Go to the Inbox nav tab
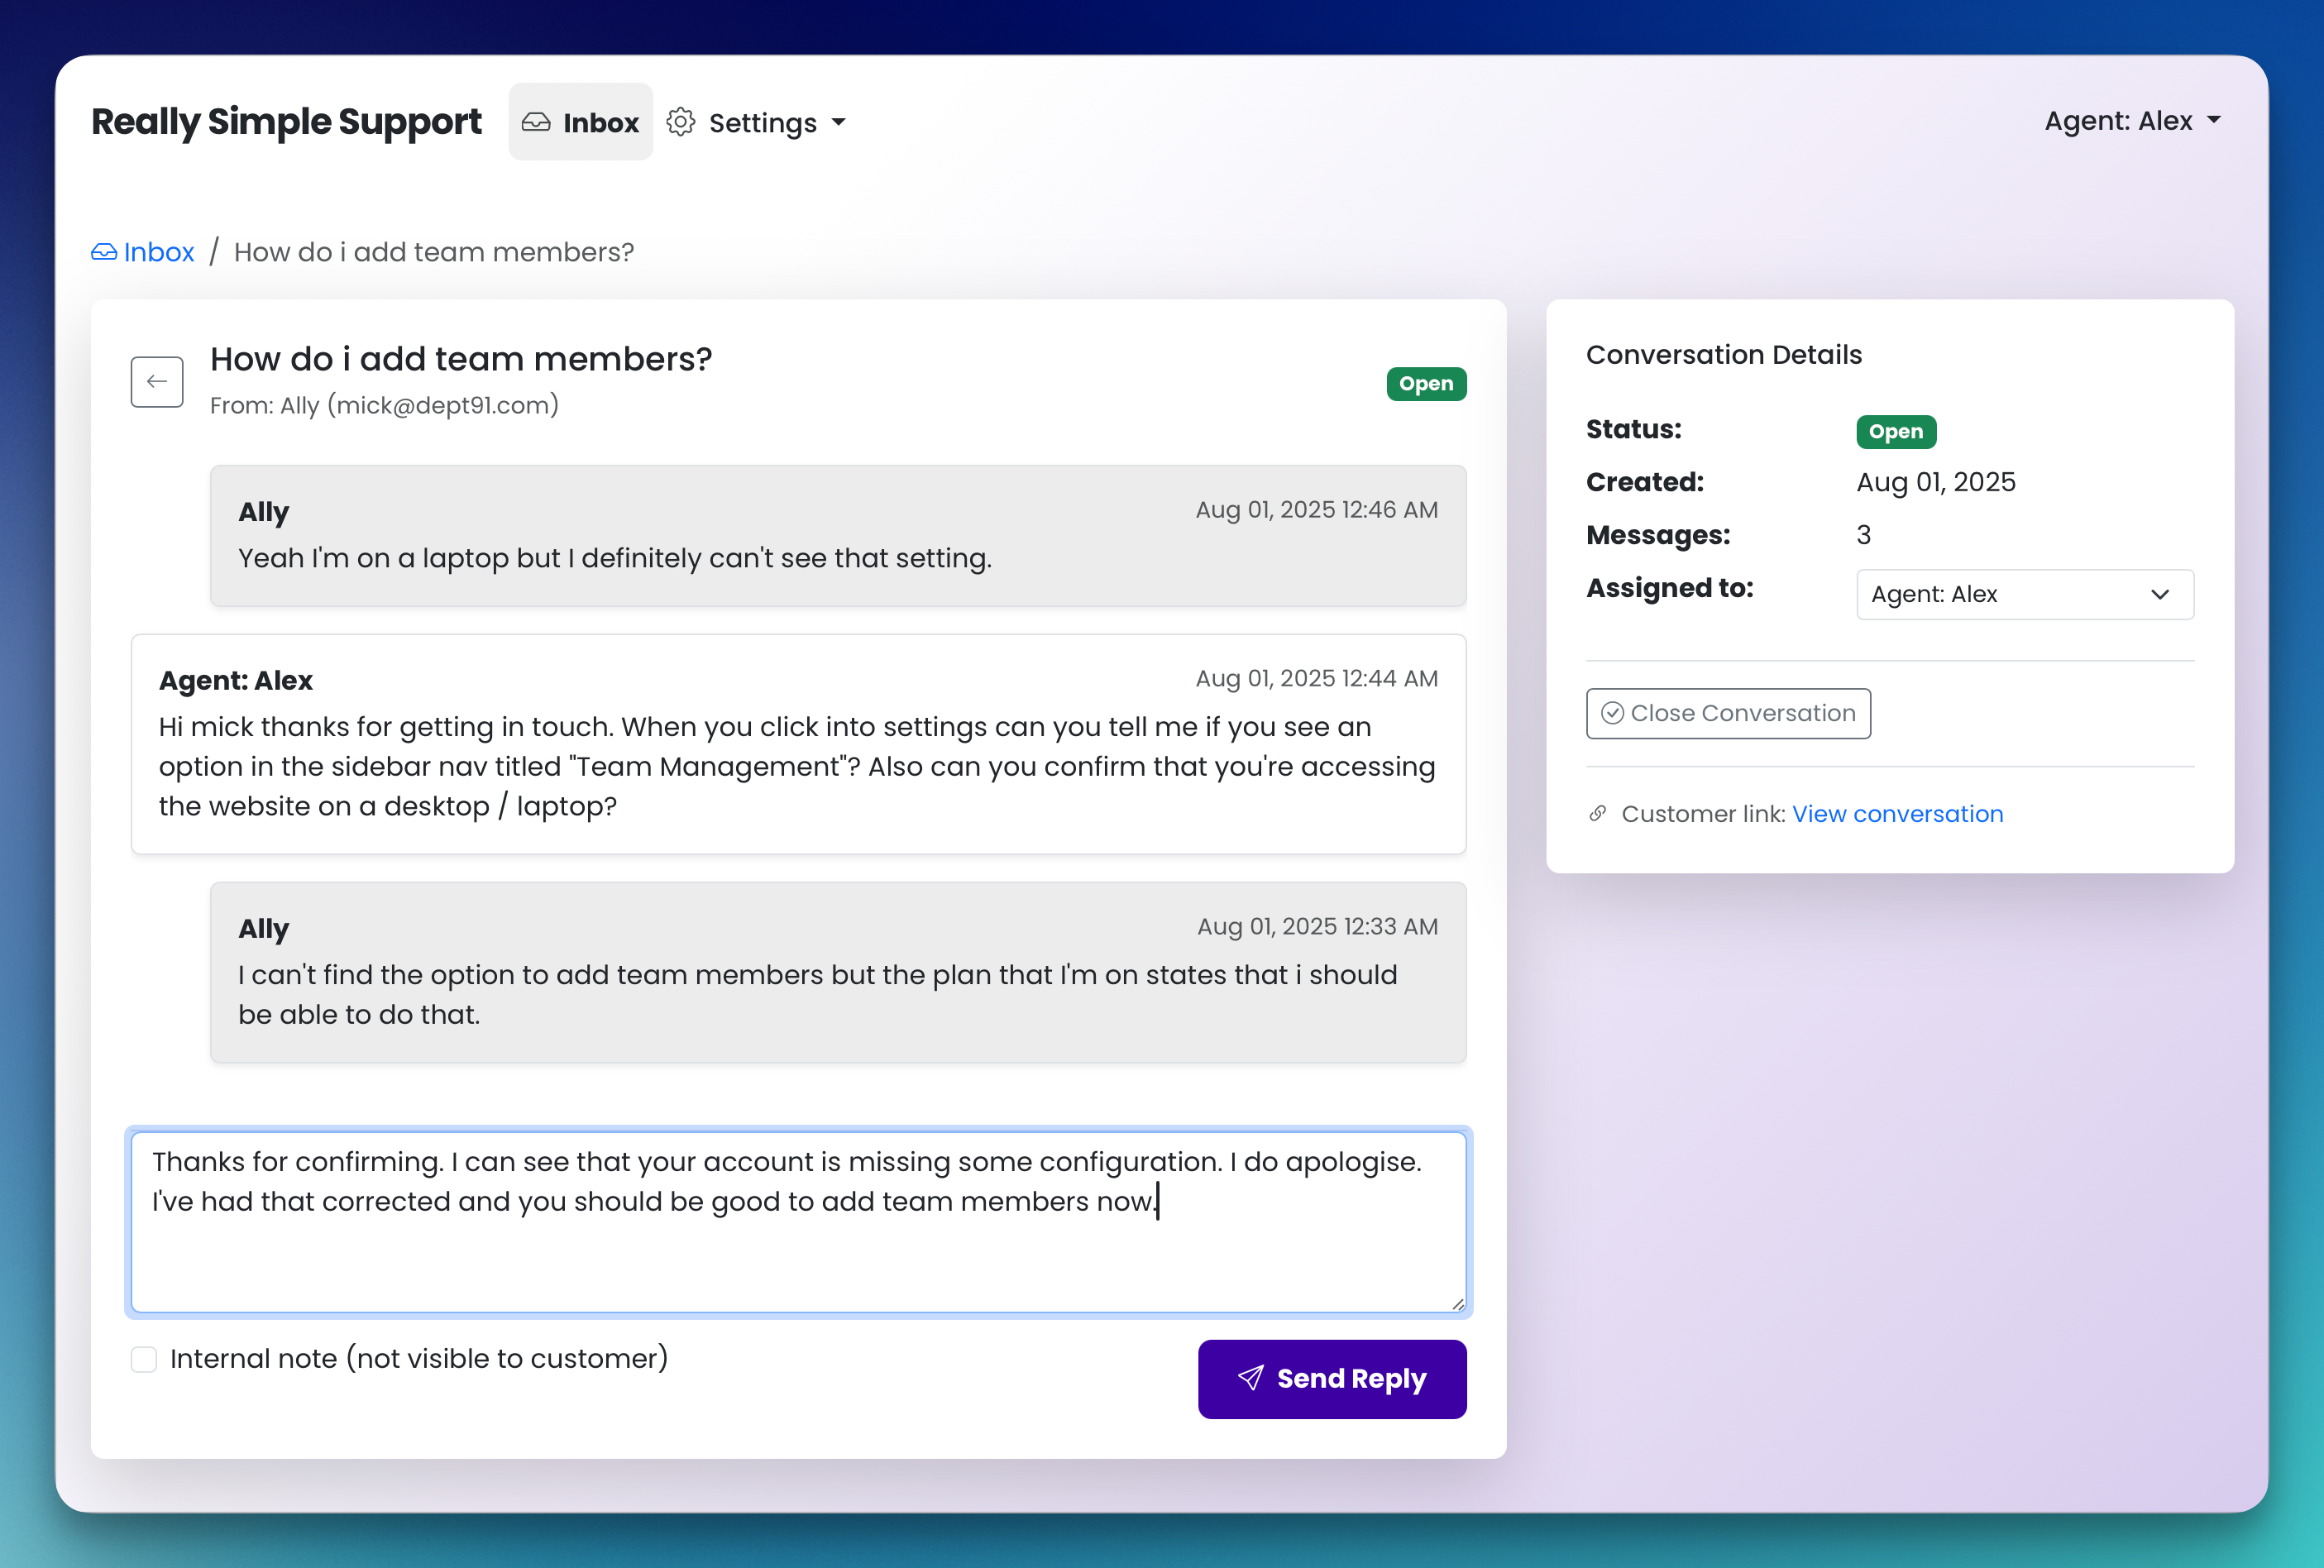Image resolution: width=2324 pixels, height=1568 pixels. pos(581,122)
